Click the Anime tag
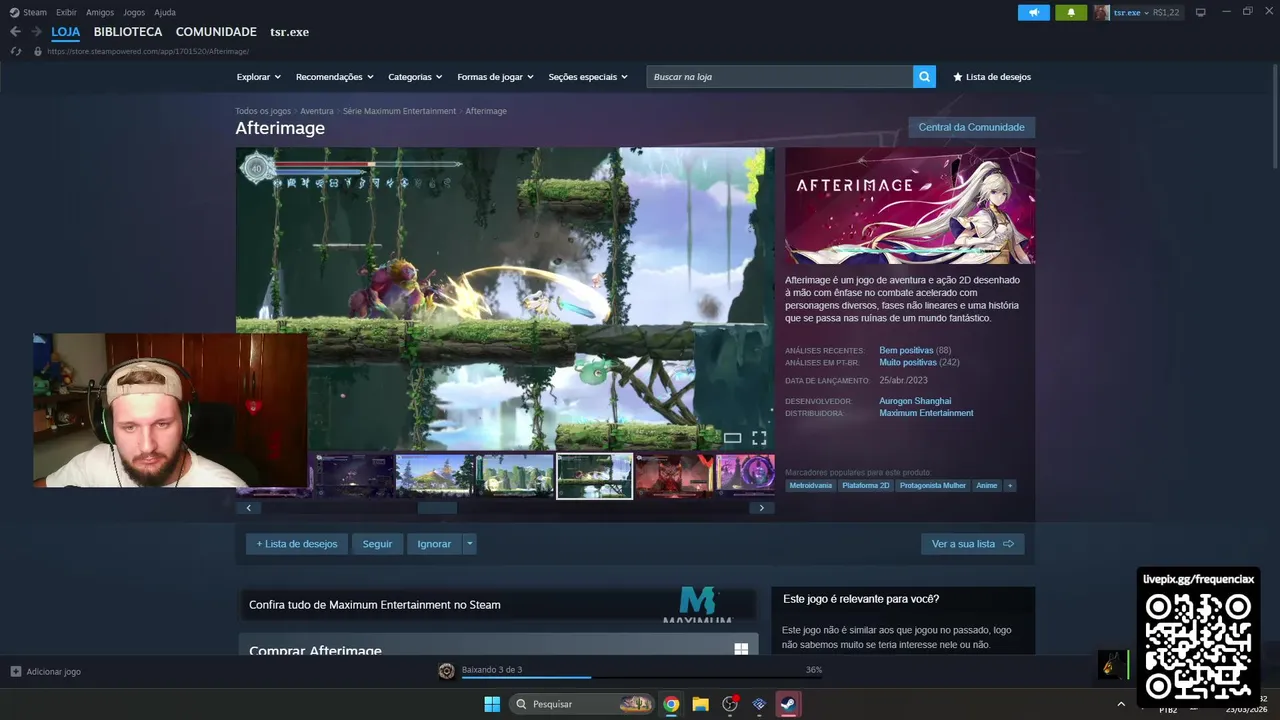 986,485
